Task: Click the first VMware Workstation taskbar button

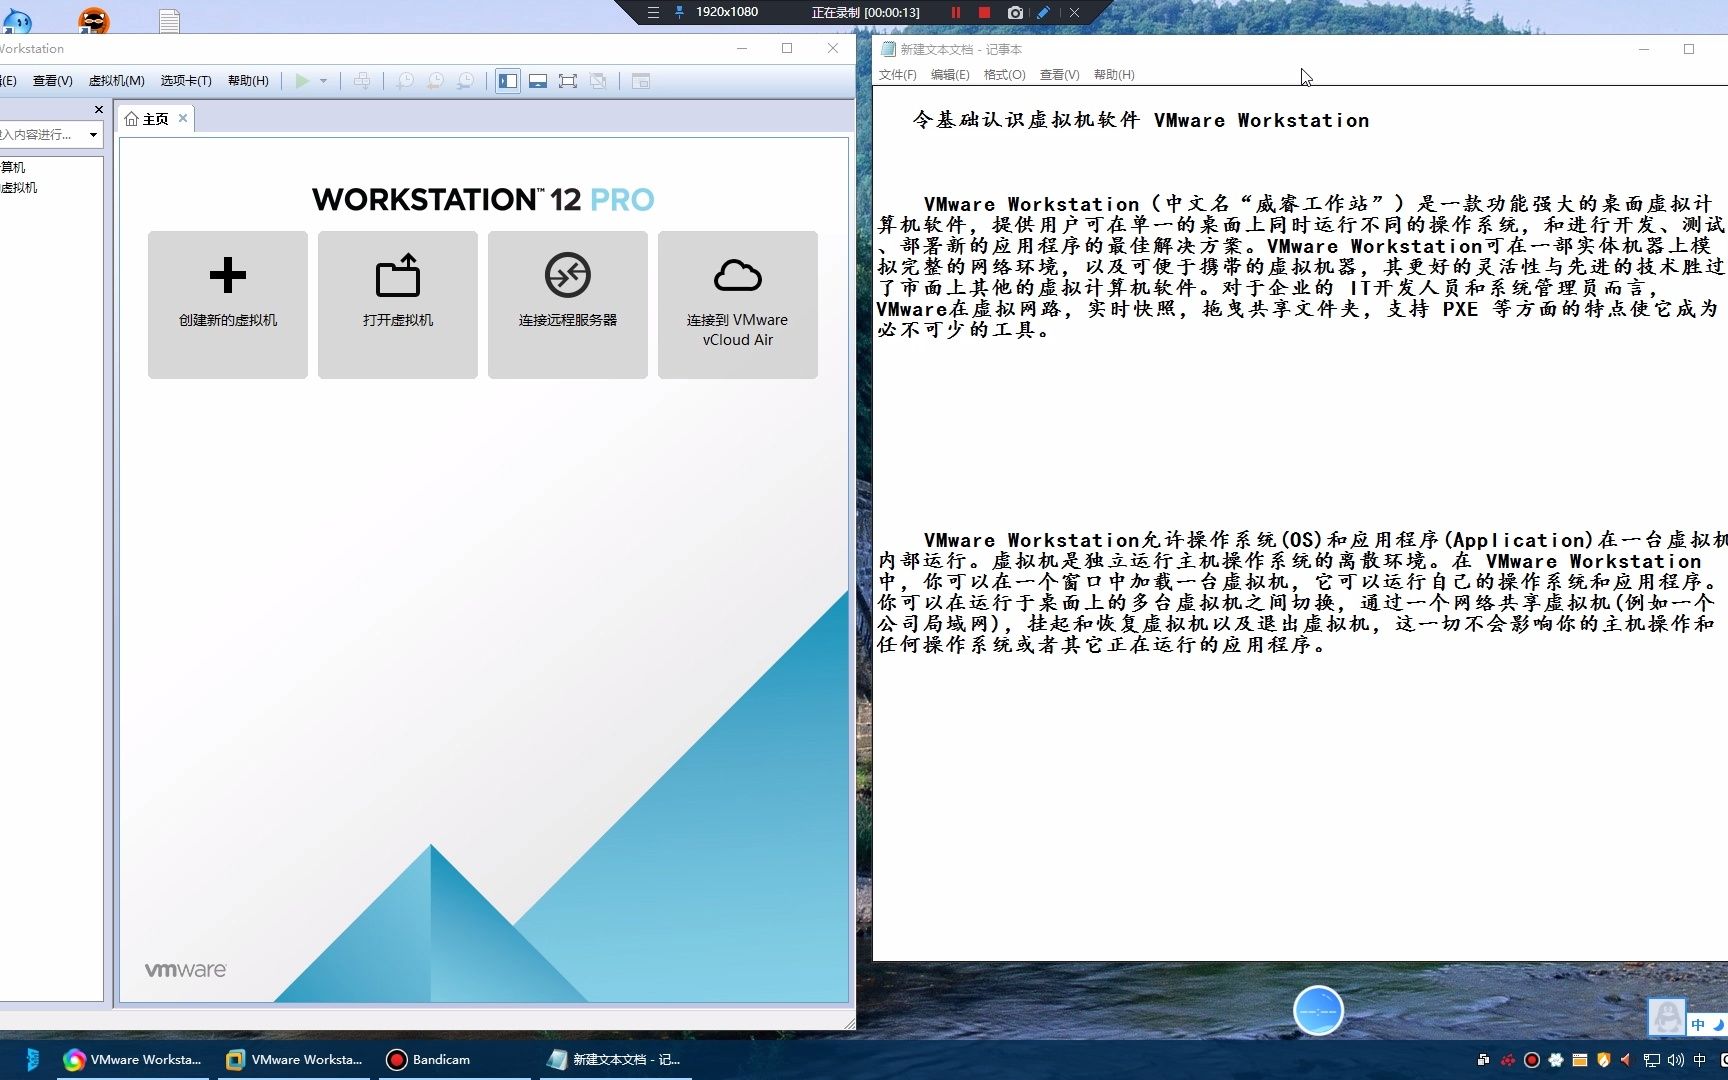Action: 133,1060
